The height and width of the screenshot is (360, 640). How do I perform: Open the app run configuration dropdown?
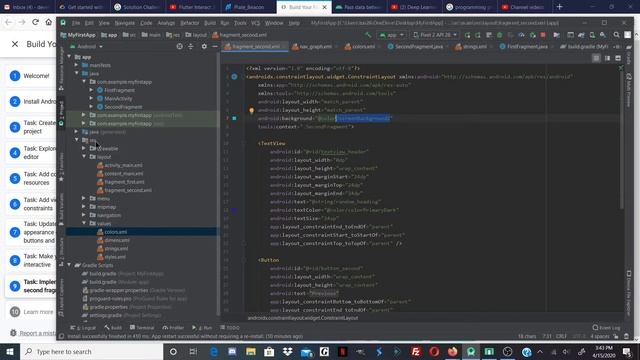pos(391,35)
